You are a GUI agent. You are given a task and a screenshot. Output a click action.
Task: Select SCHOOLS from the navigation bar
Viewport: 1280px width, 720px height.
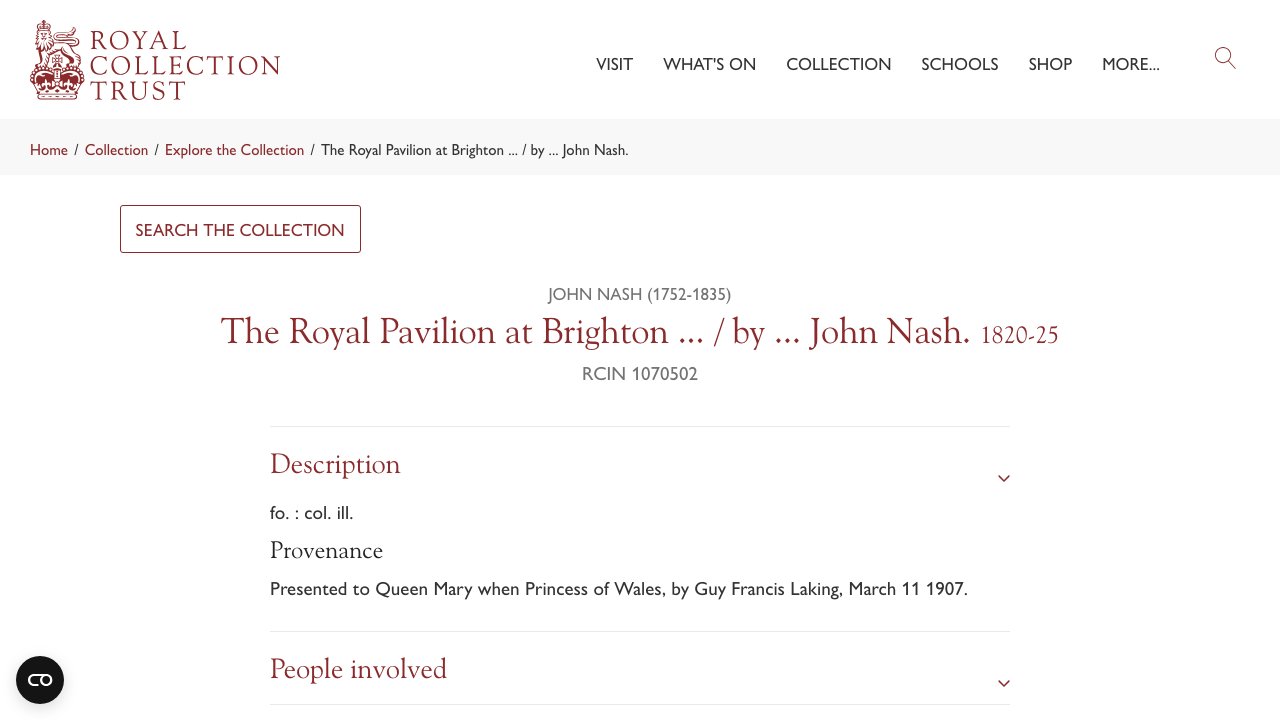click(960, 62)
